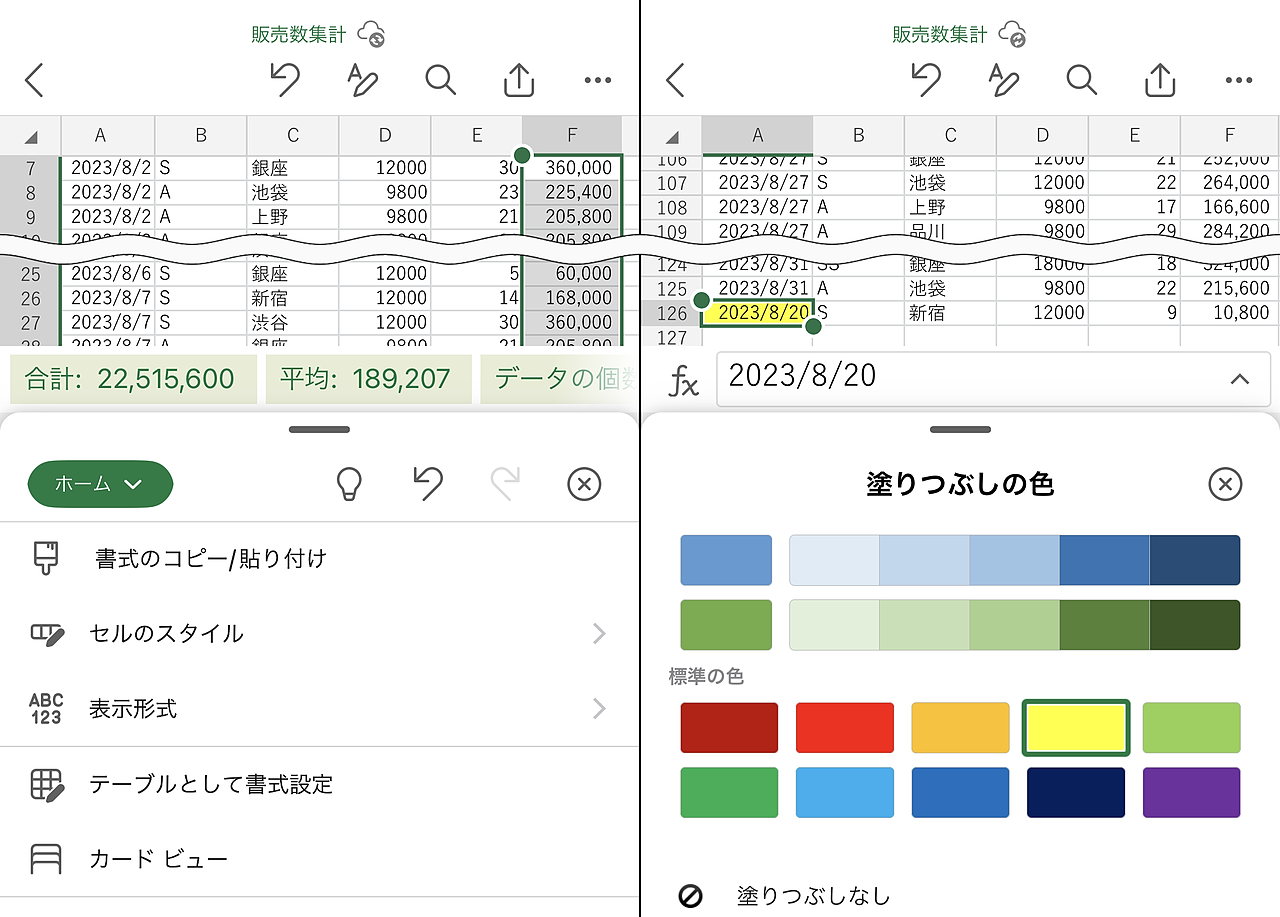This screenshot has width=1280, height=917.
Task: Collapse the formula bar with its chevron
Action: coord(1240,380)
